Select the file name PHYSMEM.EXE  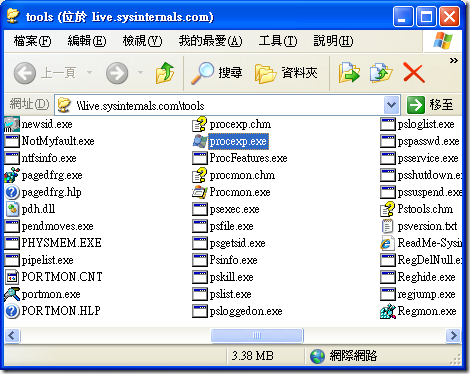[61, 243]
